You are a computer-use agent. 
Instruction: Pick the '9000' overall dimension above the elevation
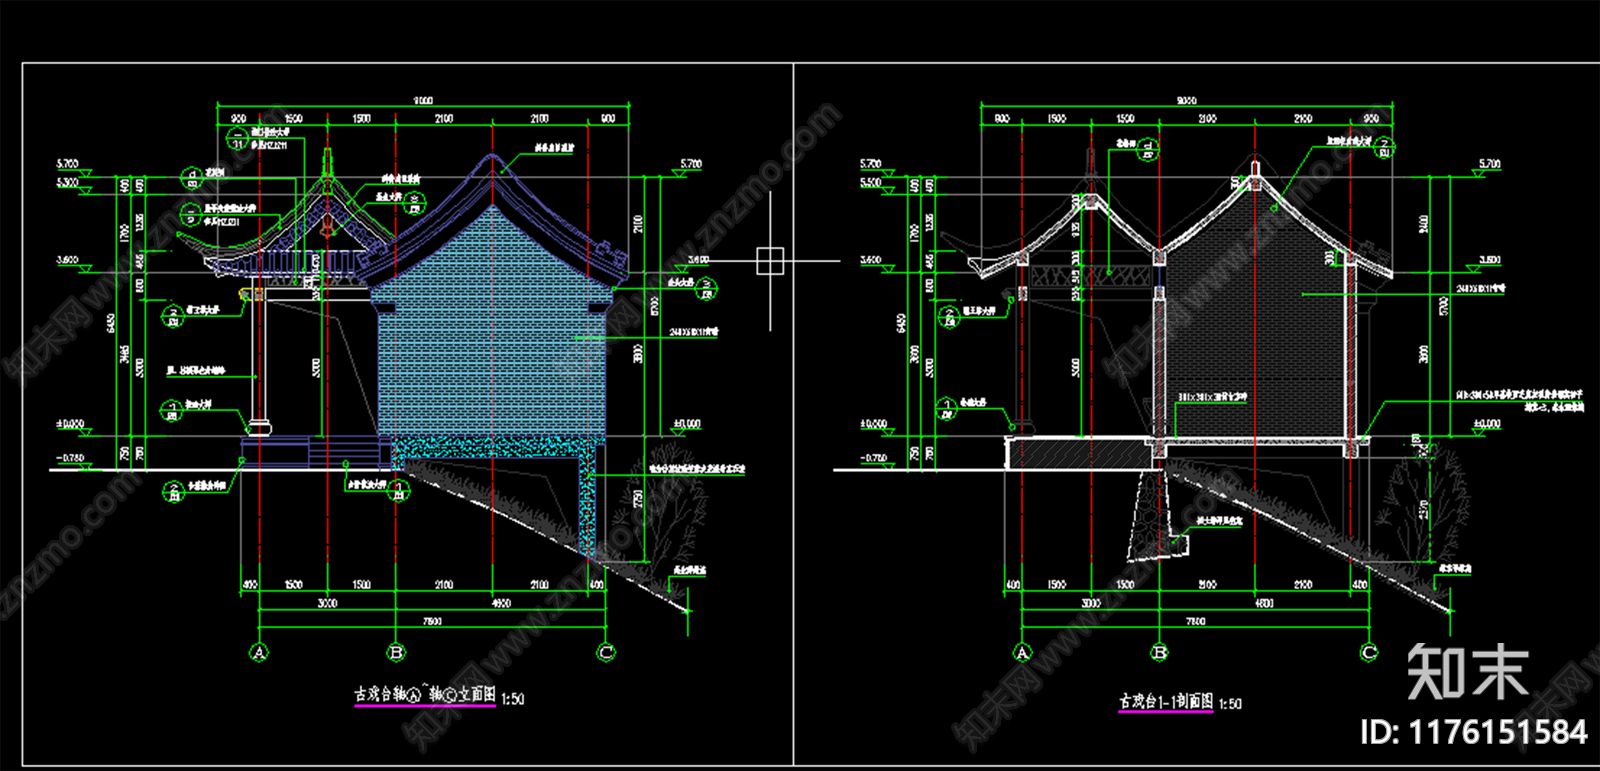tap(423, 101)
